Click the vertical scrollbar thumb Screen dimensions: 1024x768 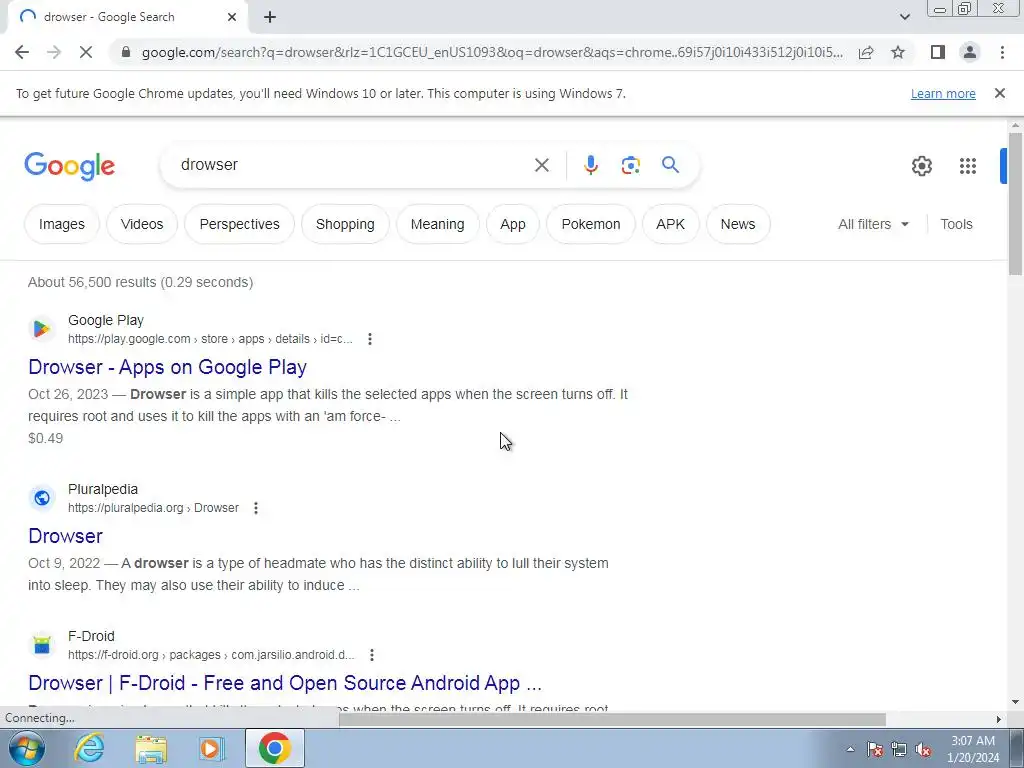[x=1015, y=204]
